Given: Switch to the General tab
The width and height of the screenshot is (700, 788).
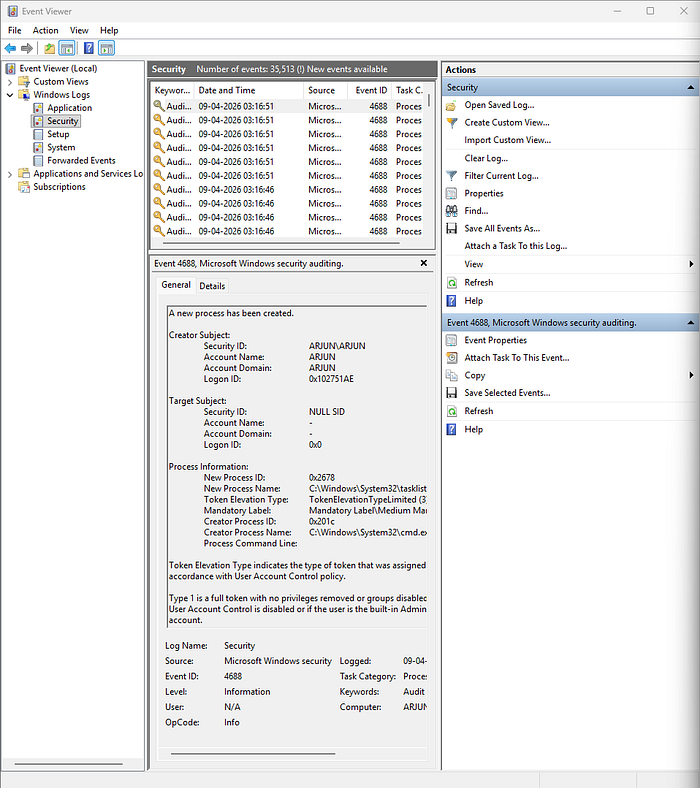Looking at the screenshot, I should [176, 285].
